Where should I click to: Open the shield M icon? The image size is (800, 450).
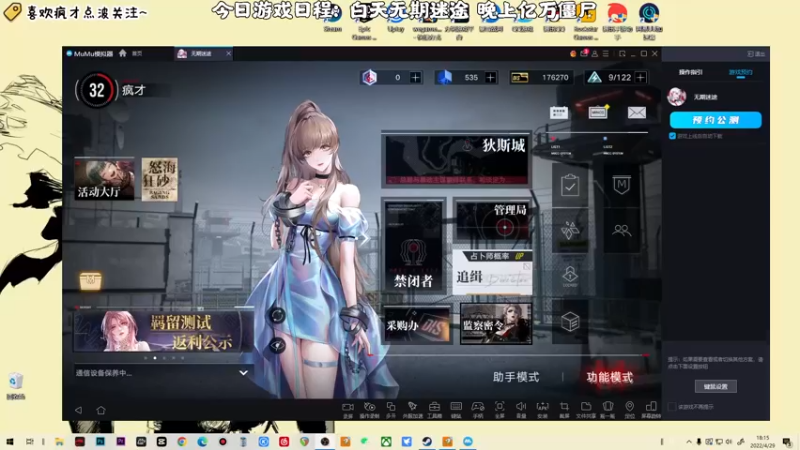pyautogui.click(x=621, y=185)
